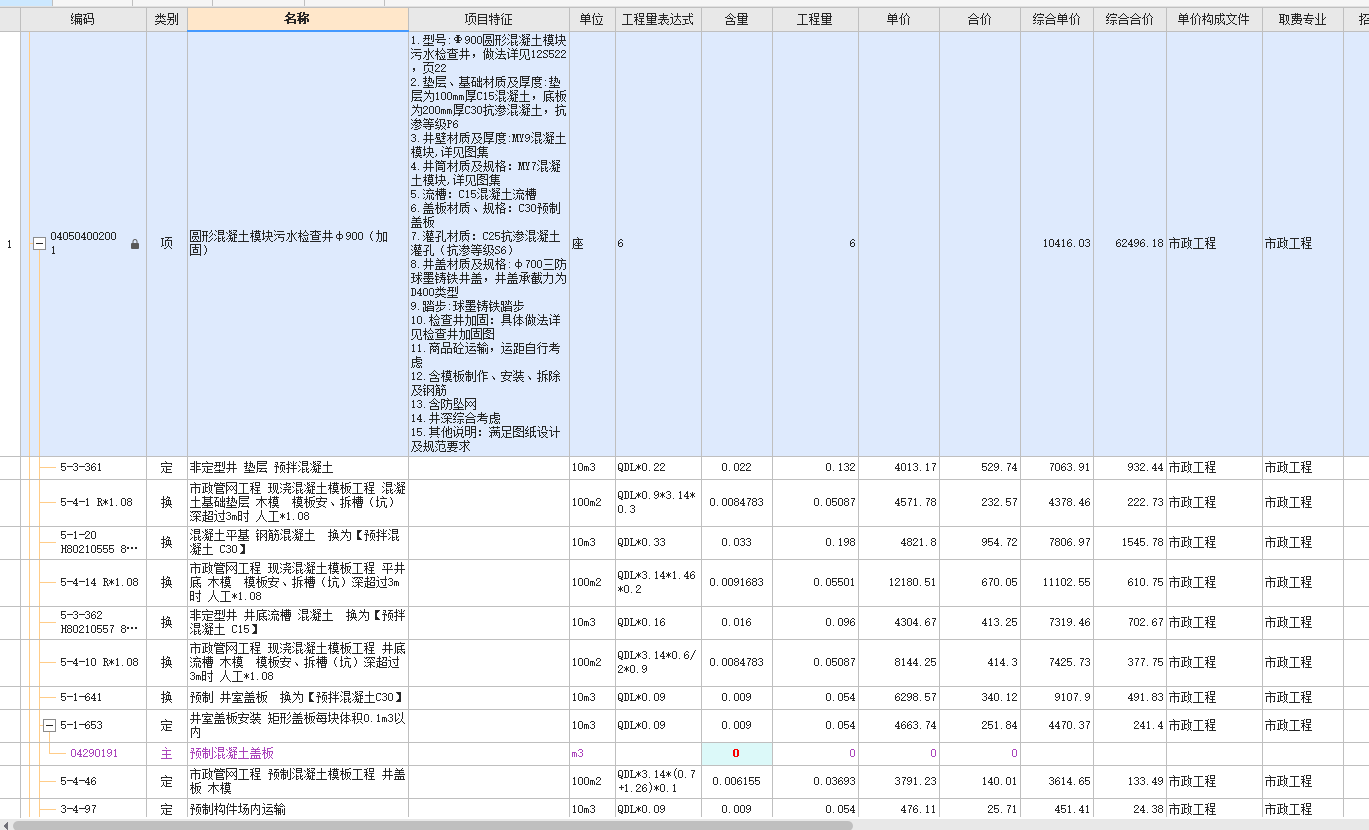Click the 名称 column header
This screenshot has width=1369, height=830.
pyautogui.click(x=298, y=20)
